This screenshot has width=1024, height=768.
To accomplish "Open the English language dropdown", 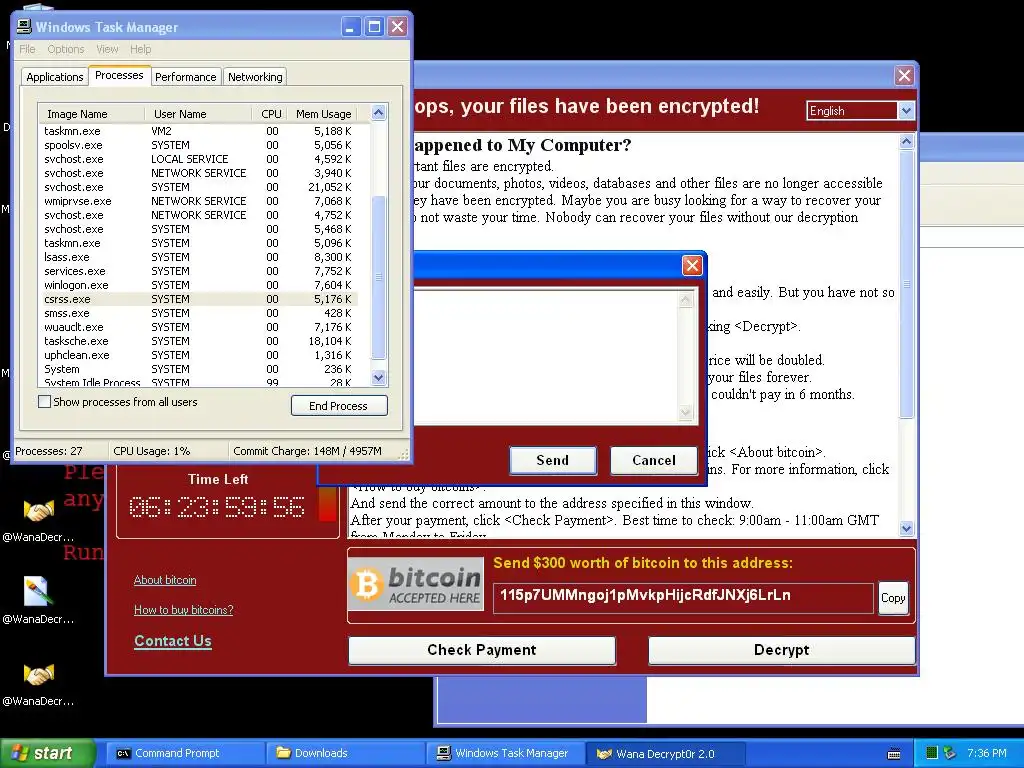I will pos(906,110).
